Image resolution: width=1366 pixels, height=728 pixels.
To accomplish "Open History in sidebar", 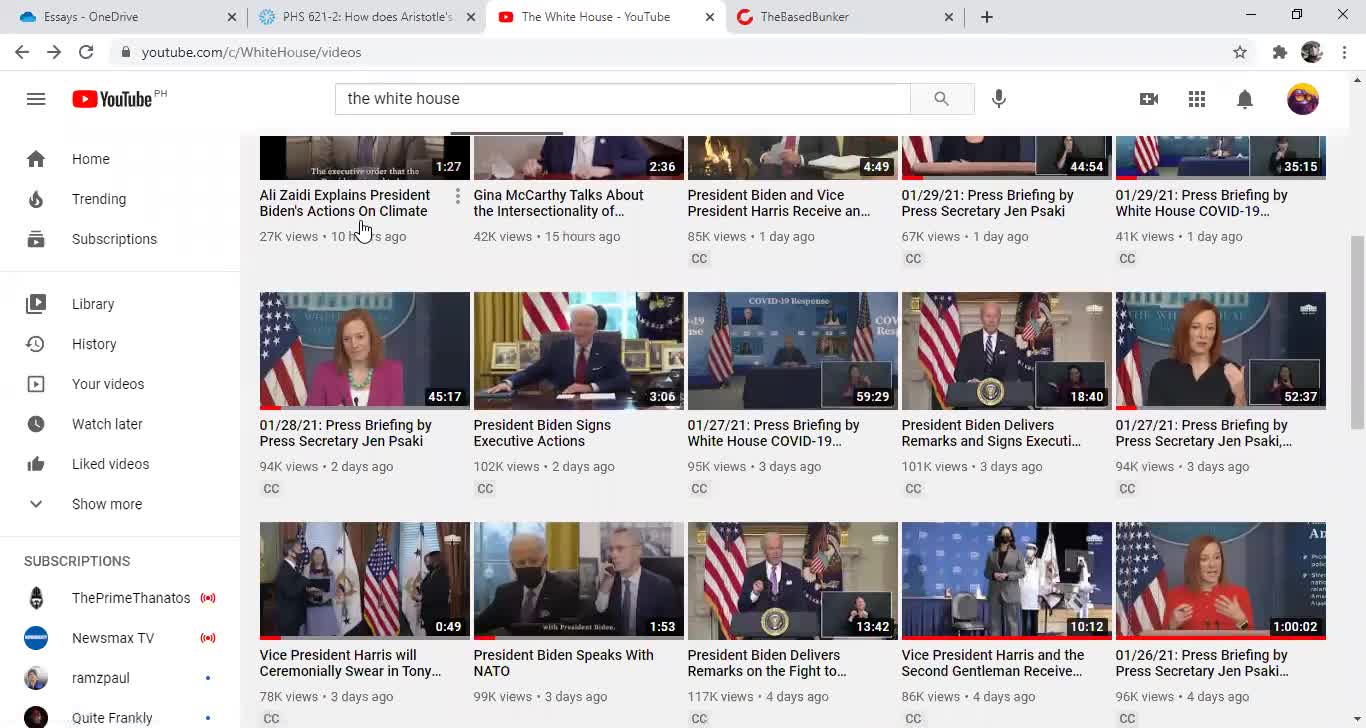I will pyautogui.click(x=120, y=344).
